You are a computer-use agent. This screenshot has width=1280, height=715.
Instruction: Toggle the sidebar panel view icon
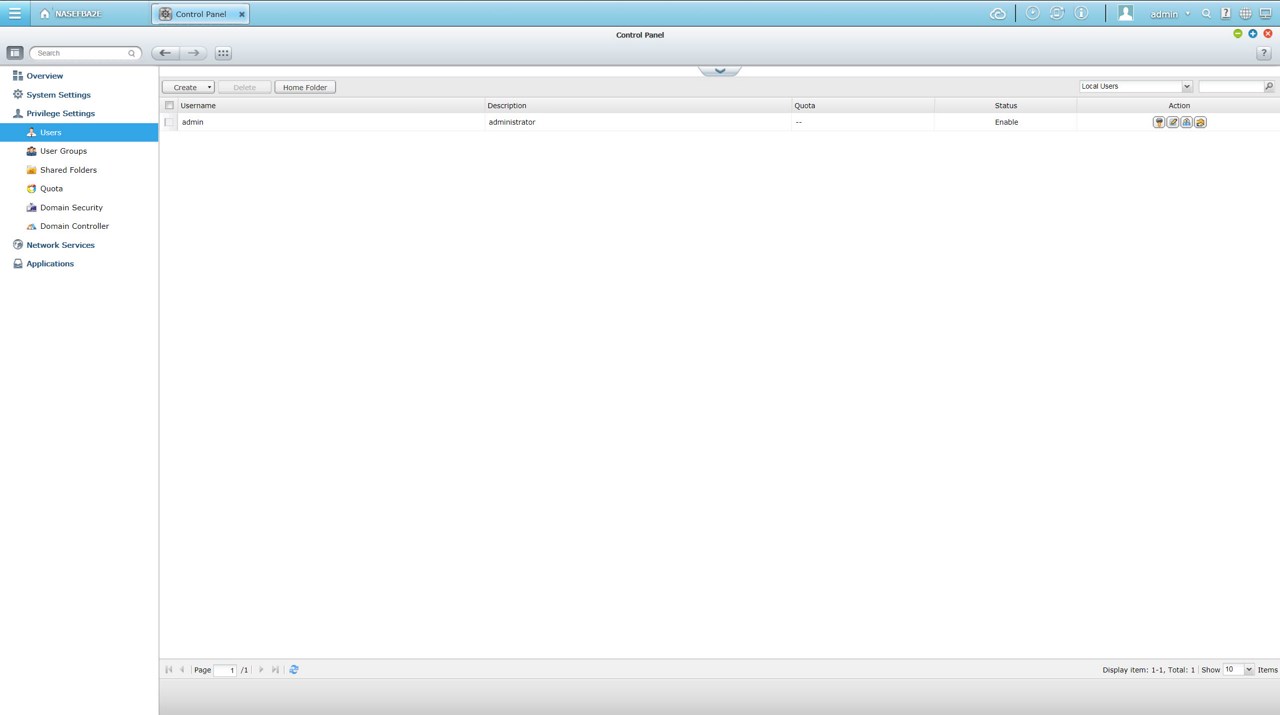[15, 53]
